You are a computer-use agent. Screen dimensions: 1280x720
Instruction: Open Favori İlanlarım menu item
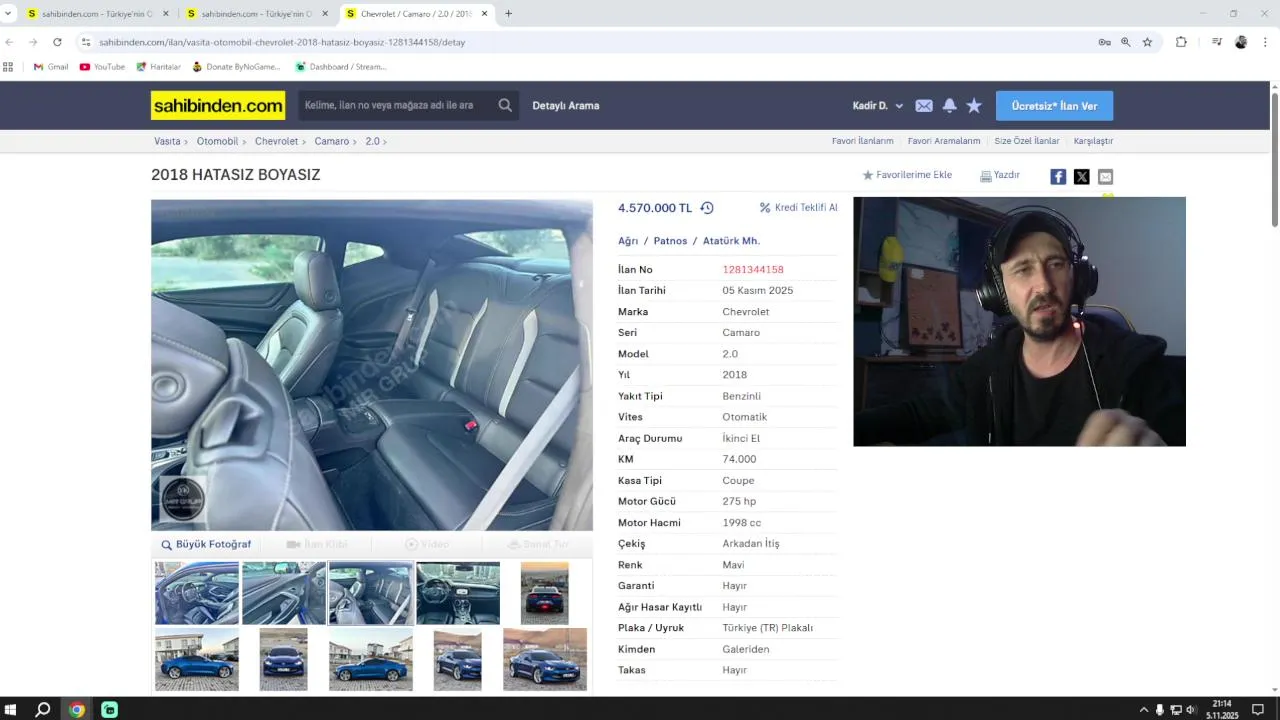coord(862,141)
